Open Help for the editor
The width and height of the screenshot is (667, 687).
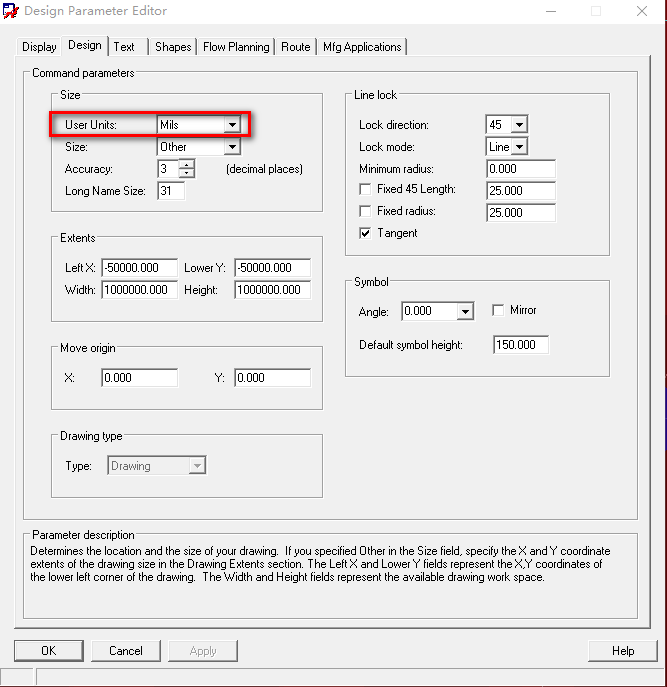(x=623, y=651)
